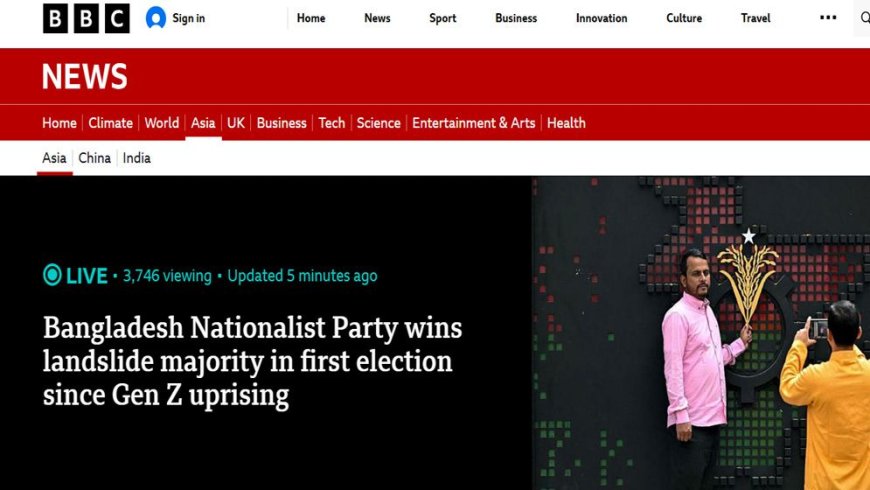870x490 pixels.
Task: Open Travel in the top navigation
Action: tap(756, 18)
